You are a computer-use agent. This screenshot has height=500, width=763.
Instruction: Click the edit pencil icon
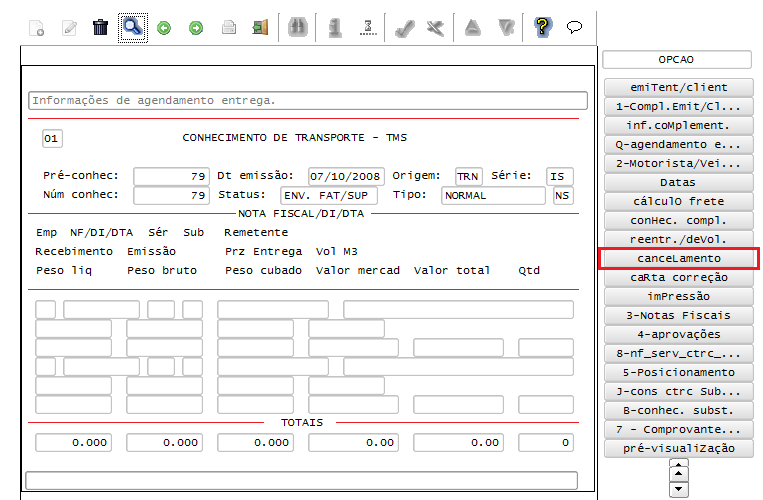click(x=69, y=28)
